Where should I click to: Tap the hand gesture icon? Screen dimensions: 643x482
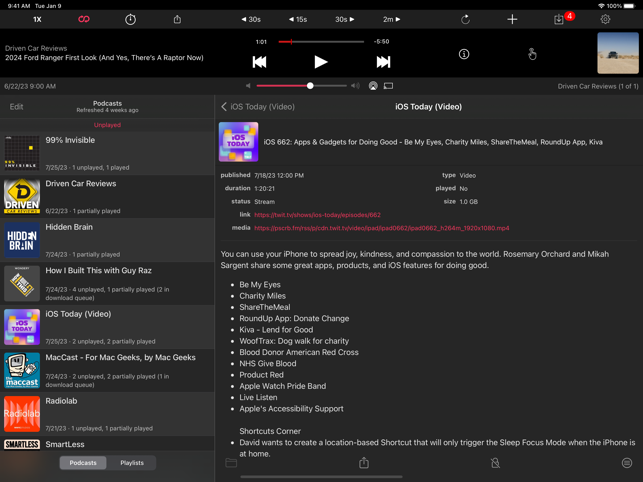[532, 54]
